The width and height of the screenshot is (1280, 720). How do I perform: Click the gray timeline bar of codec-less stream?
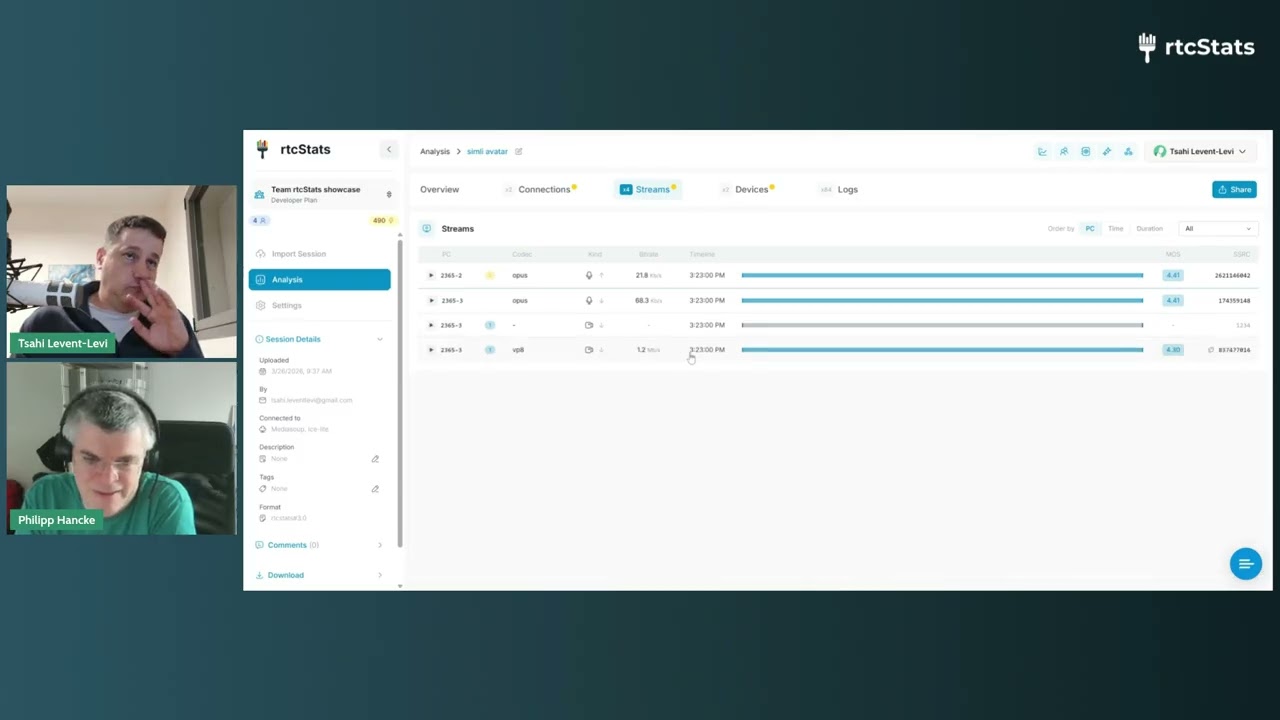[942, 325]
